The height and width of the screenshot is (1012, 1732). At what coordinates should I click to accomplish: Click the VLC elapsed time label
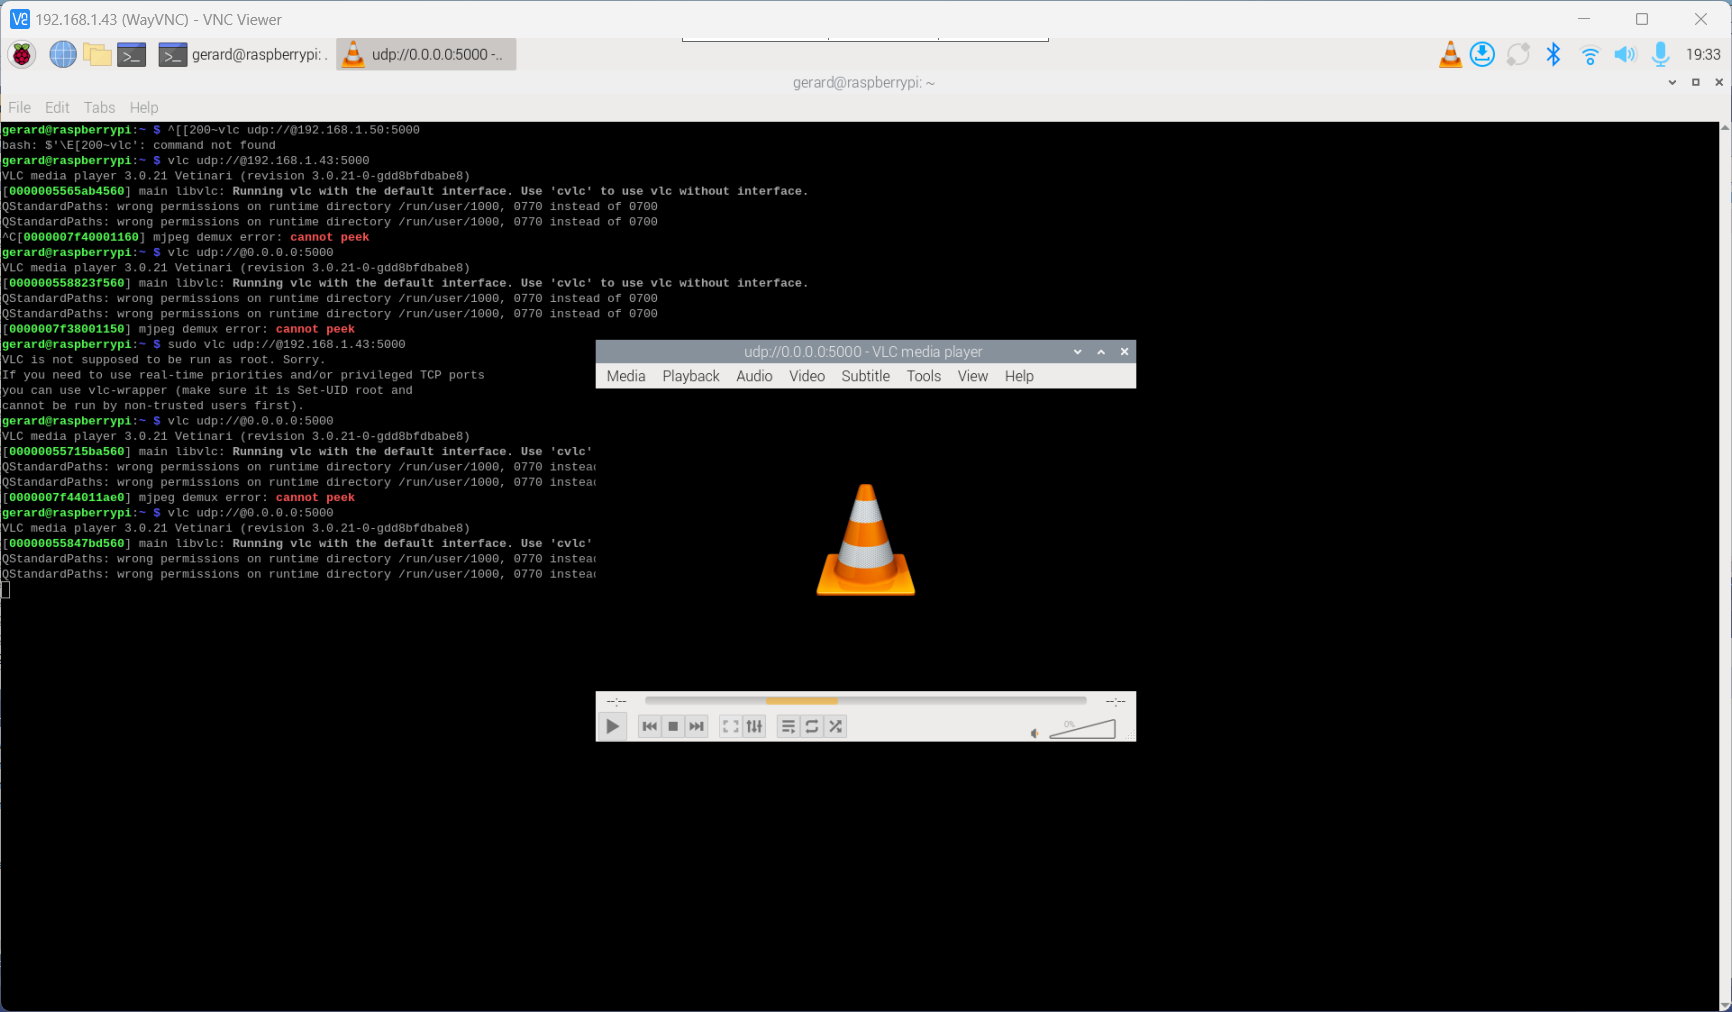pos(617,701)
